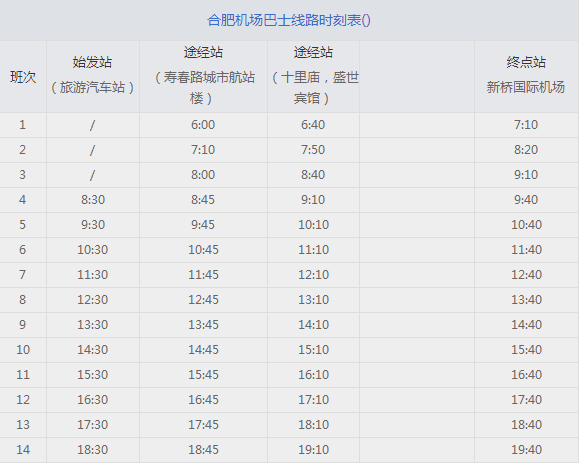Click row number 14 in the 班次 column
Image resolution: width=580 pixels, height=463 pixels.
[x=23, y=450]
